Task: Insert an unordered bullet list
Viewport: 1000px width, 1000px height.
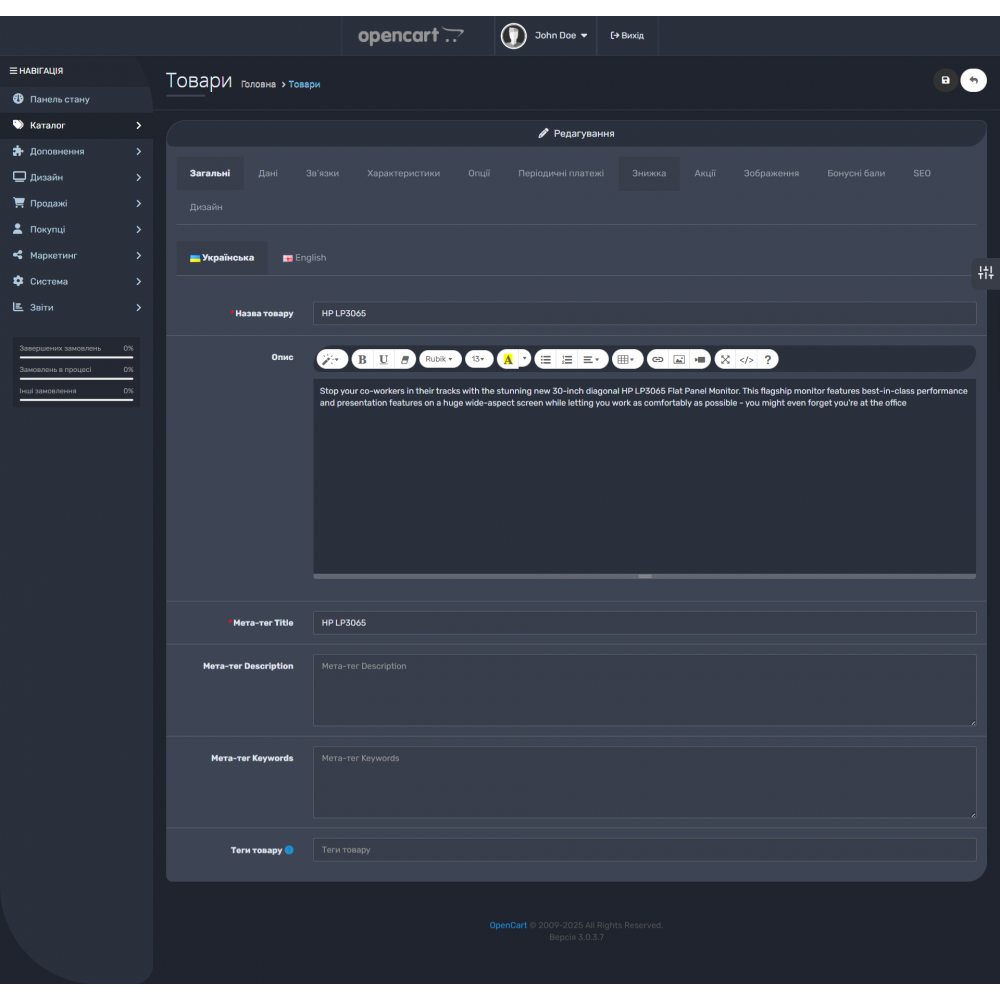Action: coord(546,359)
